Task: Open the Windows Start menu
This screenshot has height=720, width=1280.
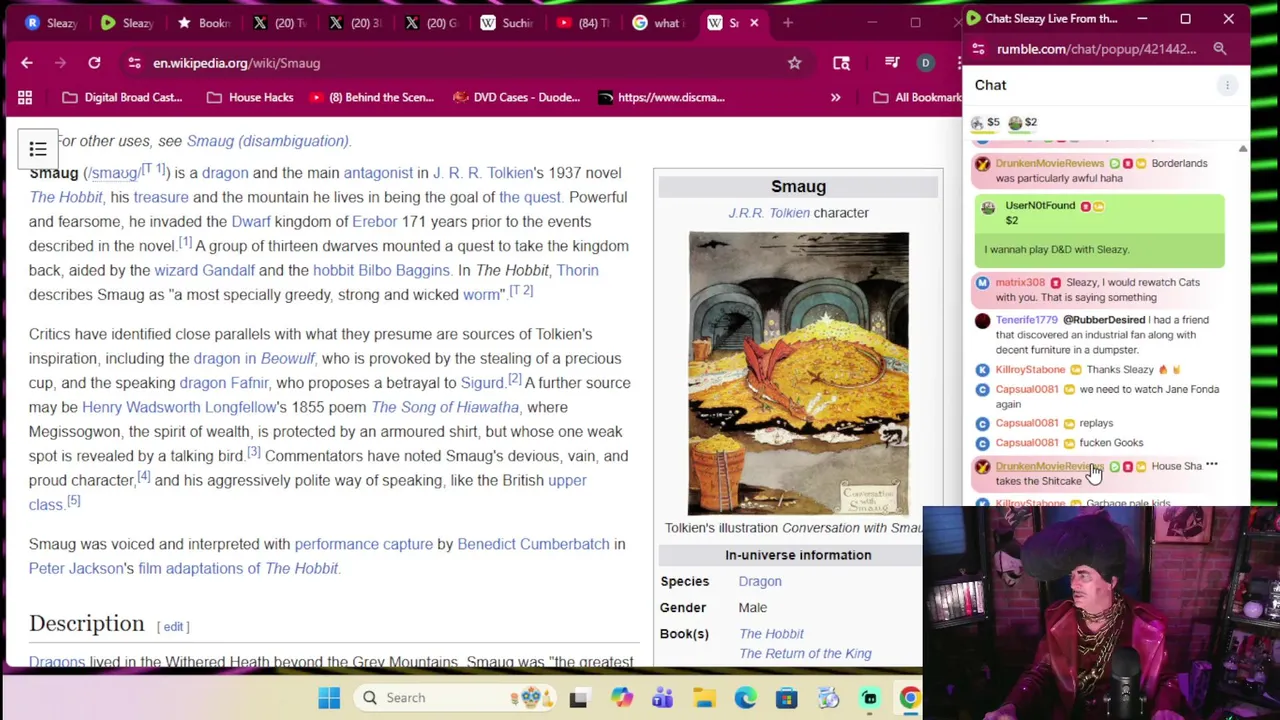Action: (x=329, y=698)
